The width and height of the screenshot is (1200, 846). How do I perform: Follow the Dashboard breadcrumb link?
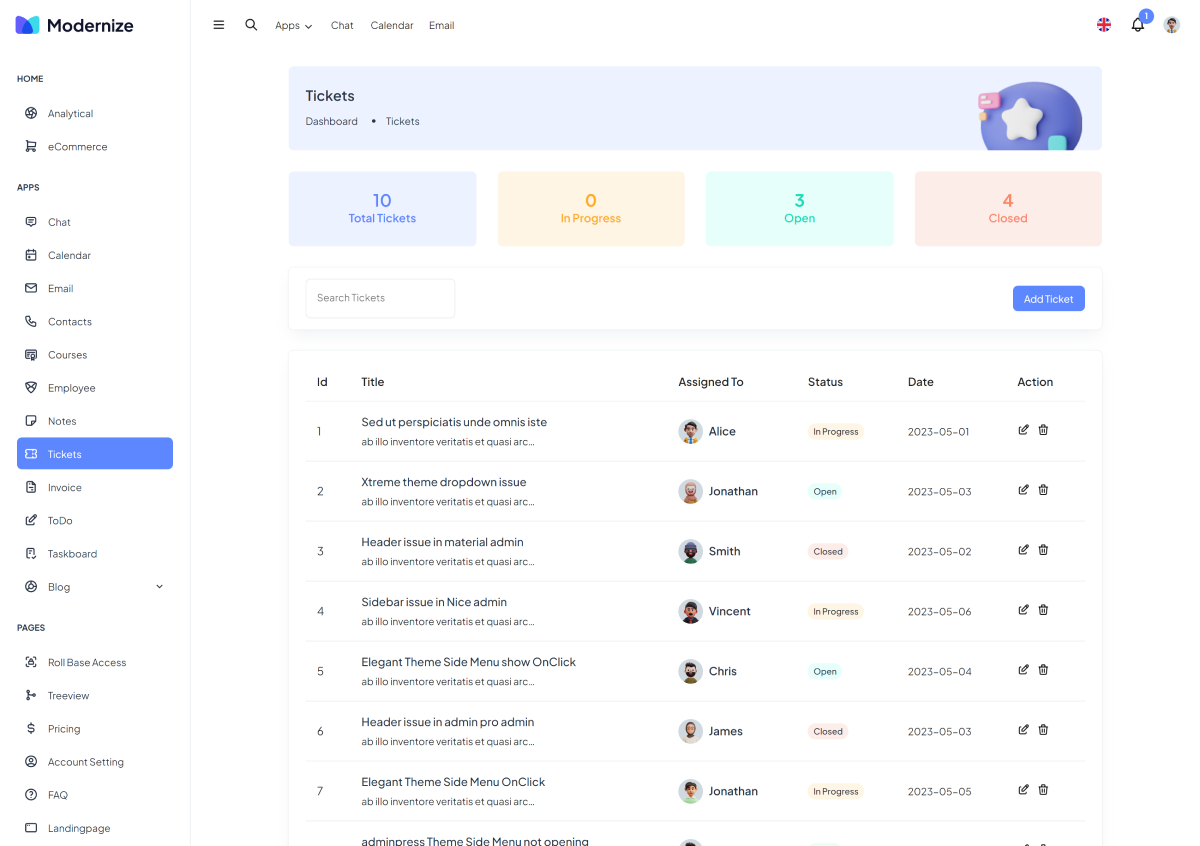[x=331, y=121]
